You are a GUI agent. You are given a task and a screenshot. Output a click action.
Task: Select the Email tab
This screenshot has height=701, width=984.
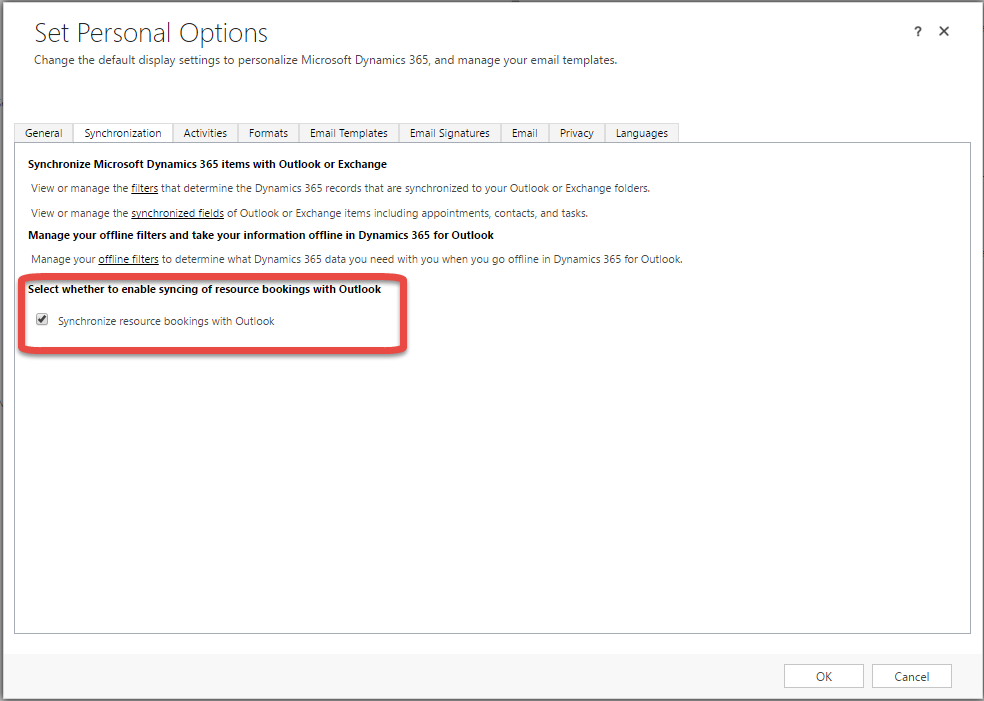point(525,133)
